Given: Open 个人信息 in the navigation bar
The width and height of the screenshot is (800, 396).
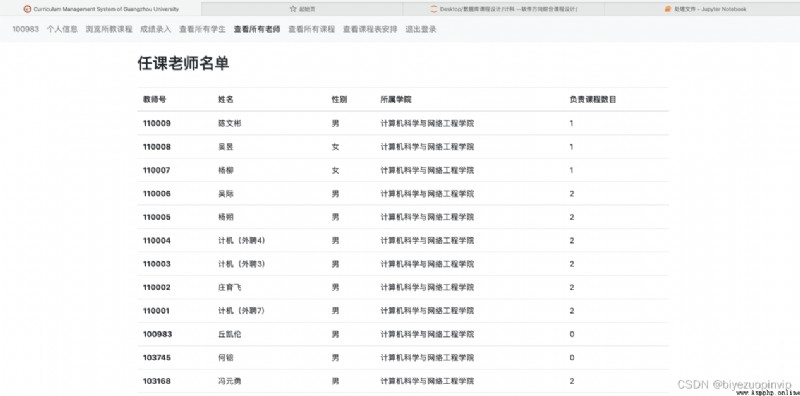Looking at the screenshot, I should tap(62, 29).
